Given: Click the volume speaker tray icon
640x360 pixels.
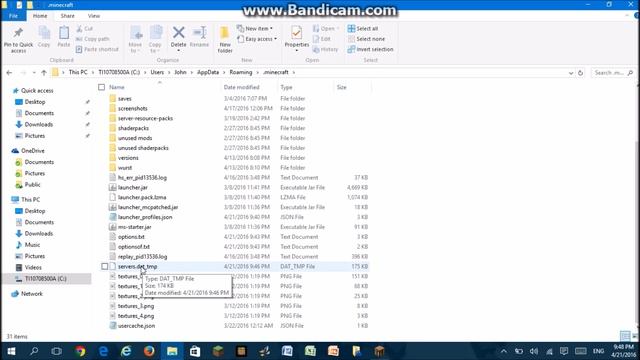Looking at the screenshot, I should point(533,351).
